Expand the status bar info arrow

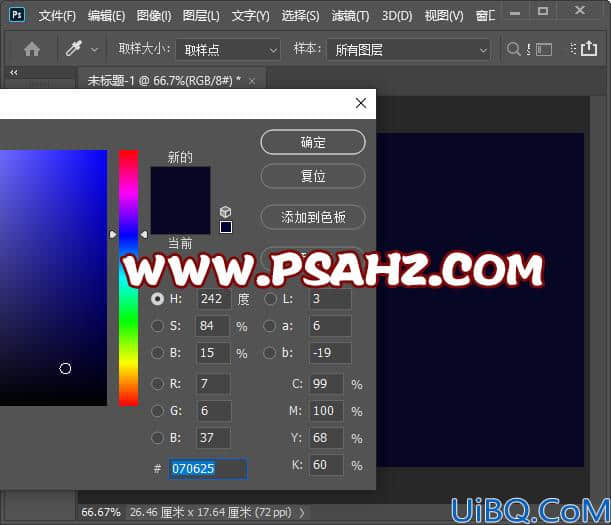[x=302, y=512]
